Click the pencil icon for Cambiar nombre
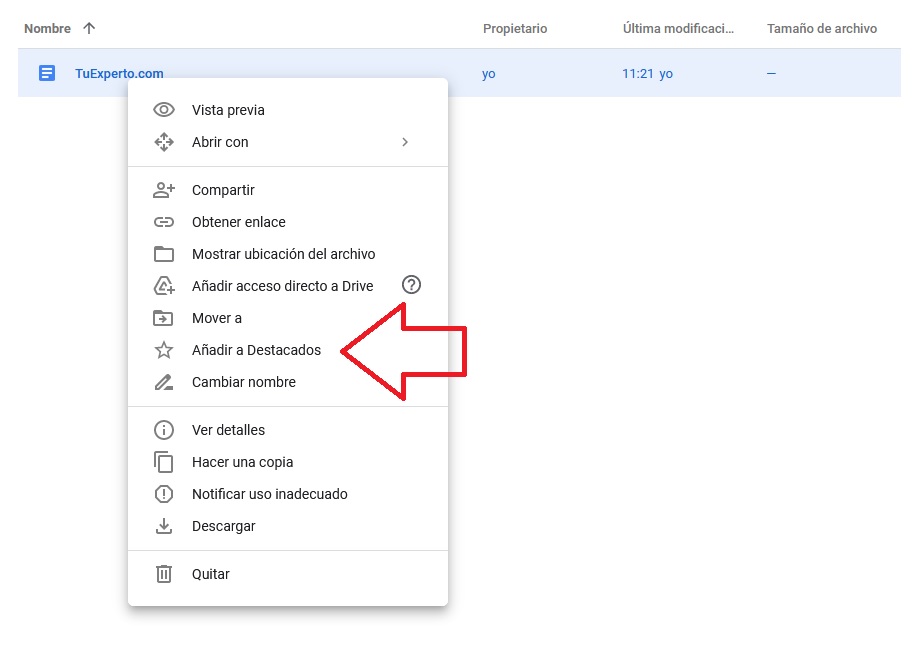Viewport: 923px width, 645px height. (164, 382)
